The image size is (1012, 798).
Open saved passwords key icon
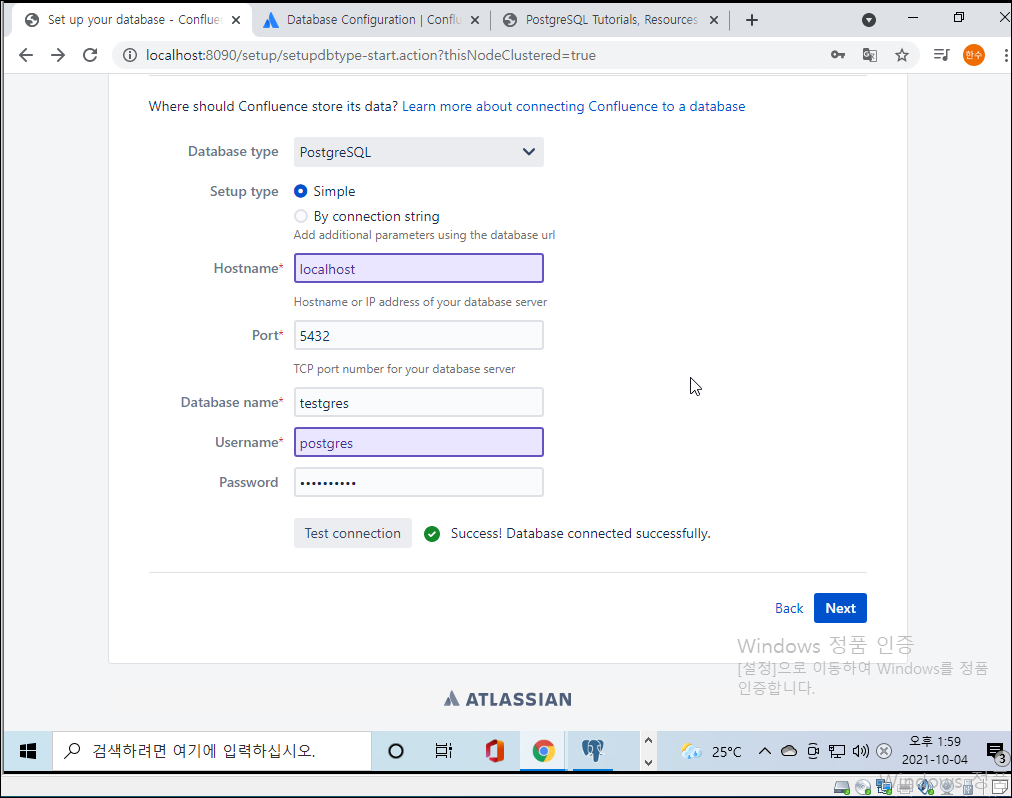click(838, 56)
